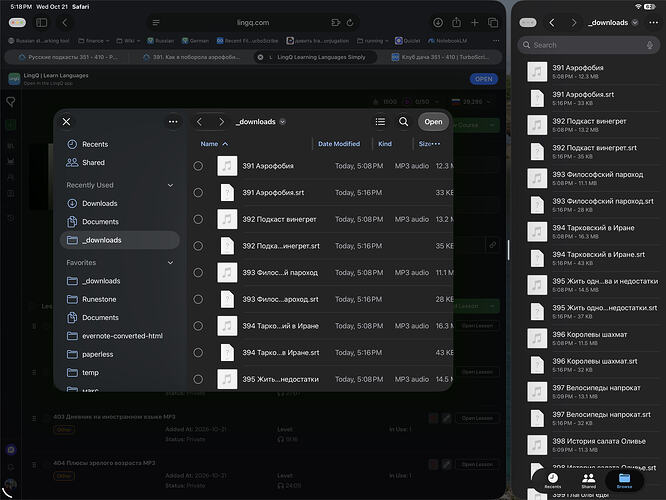
Task: Close the file picker dialog
Action: pos(66,122)
